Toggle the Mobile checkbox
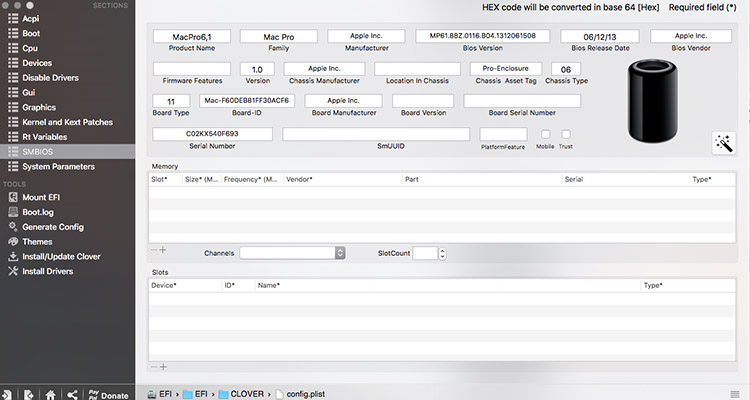 (545, 134)
